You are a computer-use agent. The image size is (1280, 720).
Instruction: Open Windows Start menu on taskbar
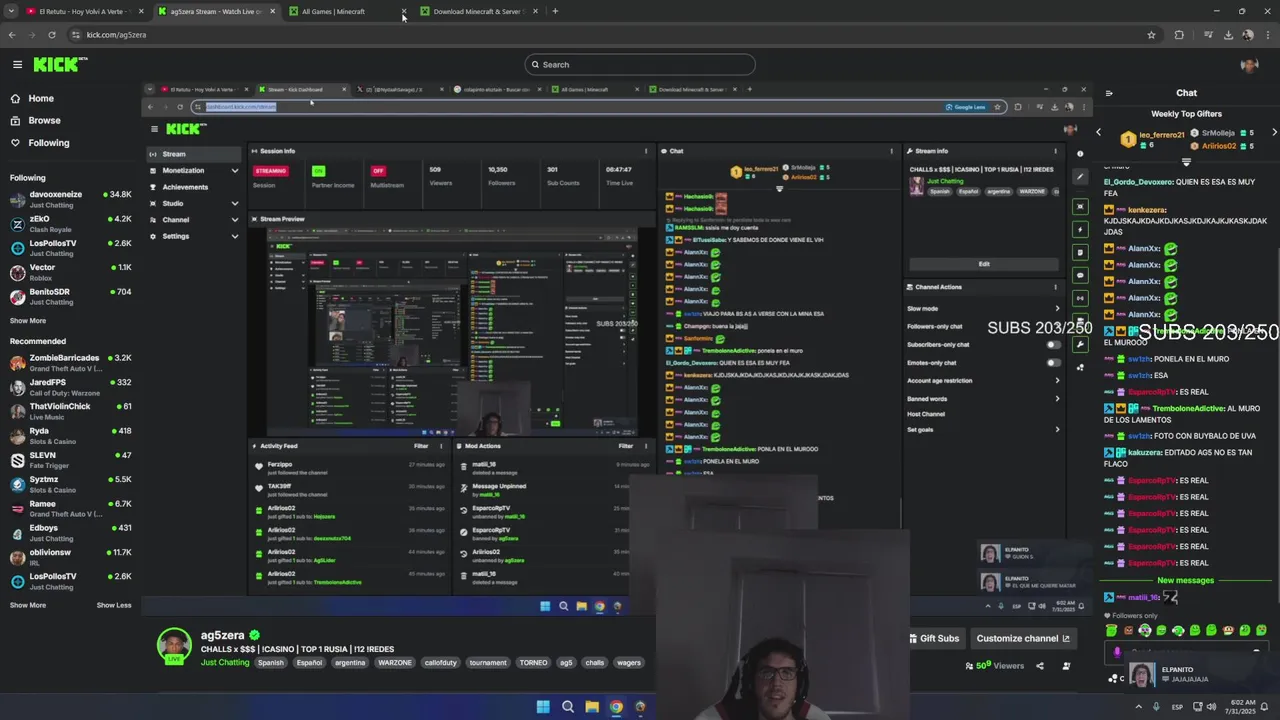[543, 707]
